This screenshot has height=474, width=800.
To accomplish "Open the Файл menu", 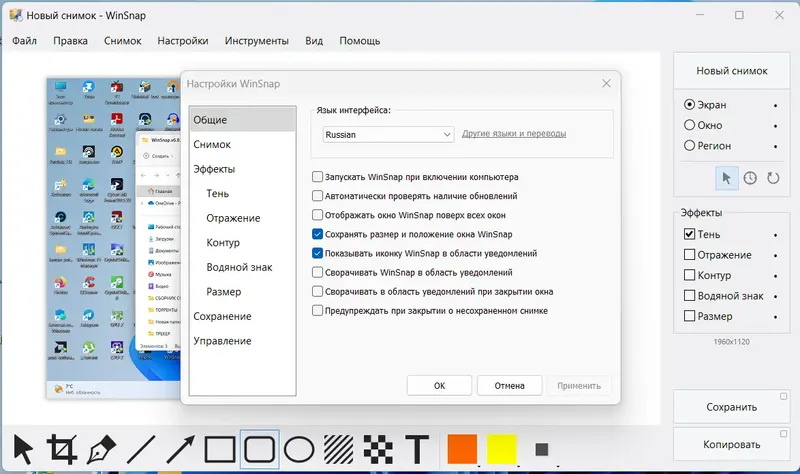I will click(x=24, y=41).
